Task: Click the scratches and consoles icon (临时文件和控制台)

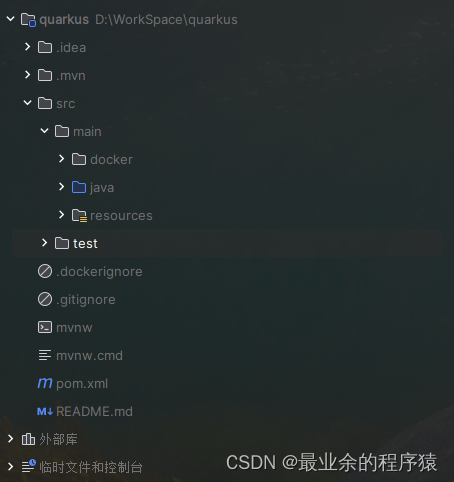Action: click(29, 466)
